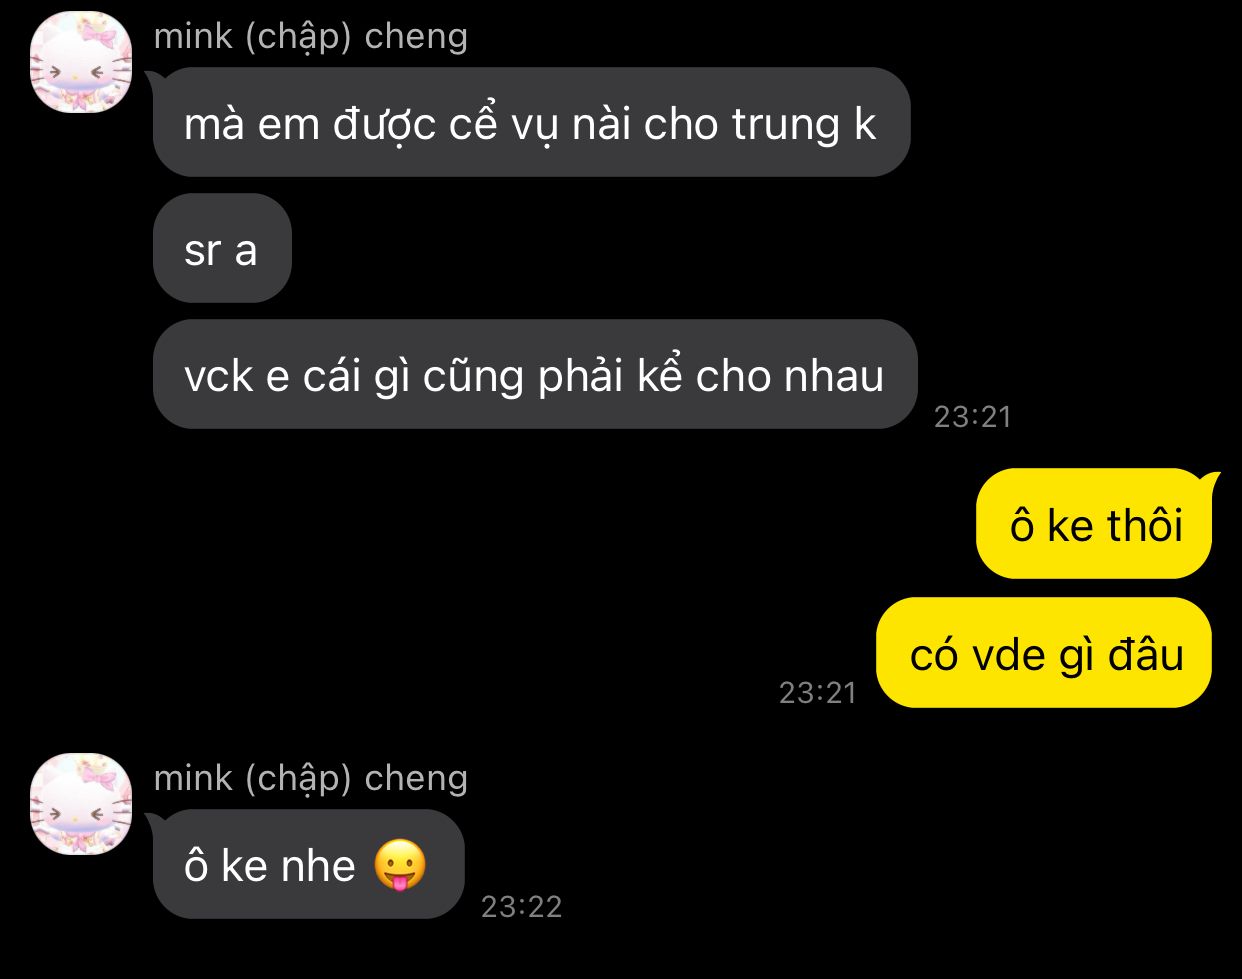
Task: Click the word 'trung' in first message
Action: (x=786, y=124)
